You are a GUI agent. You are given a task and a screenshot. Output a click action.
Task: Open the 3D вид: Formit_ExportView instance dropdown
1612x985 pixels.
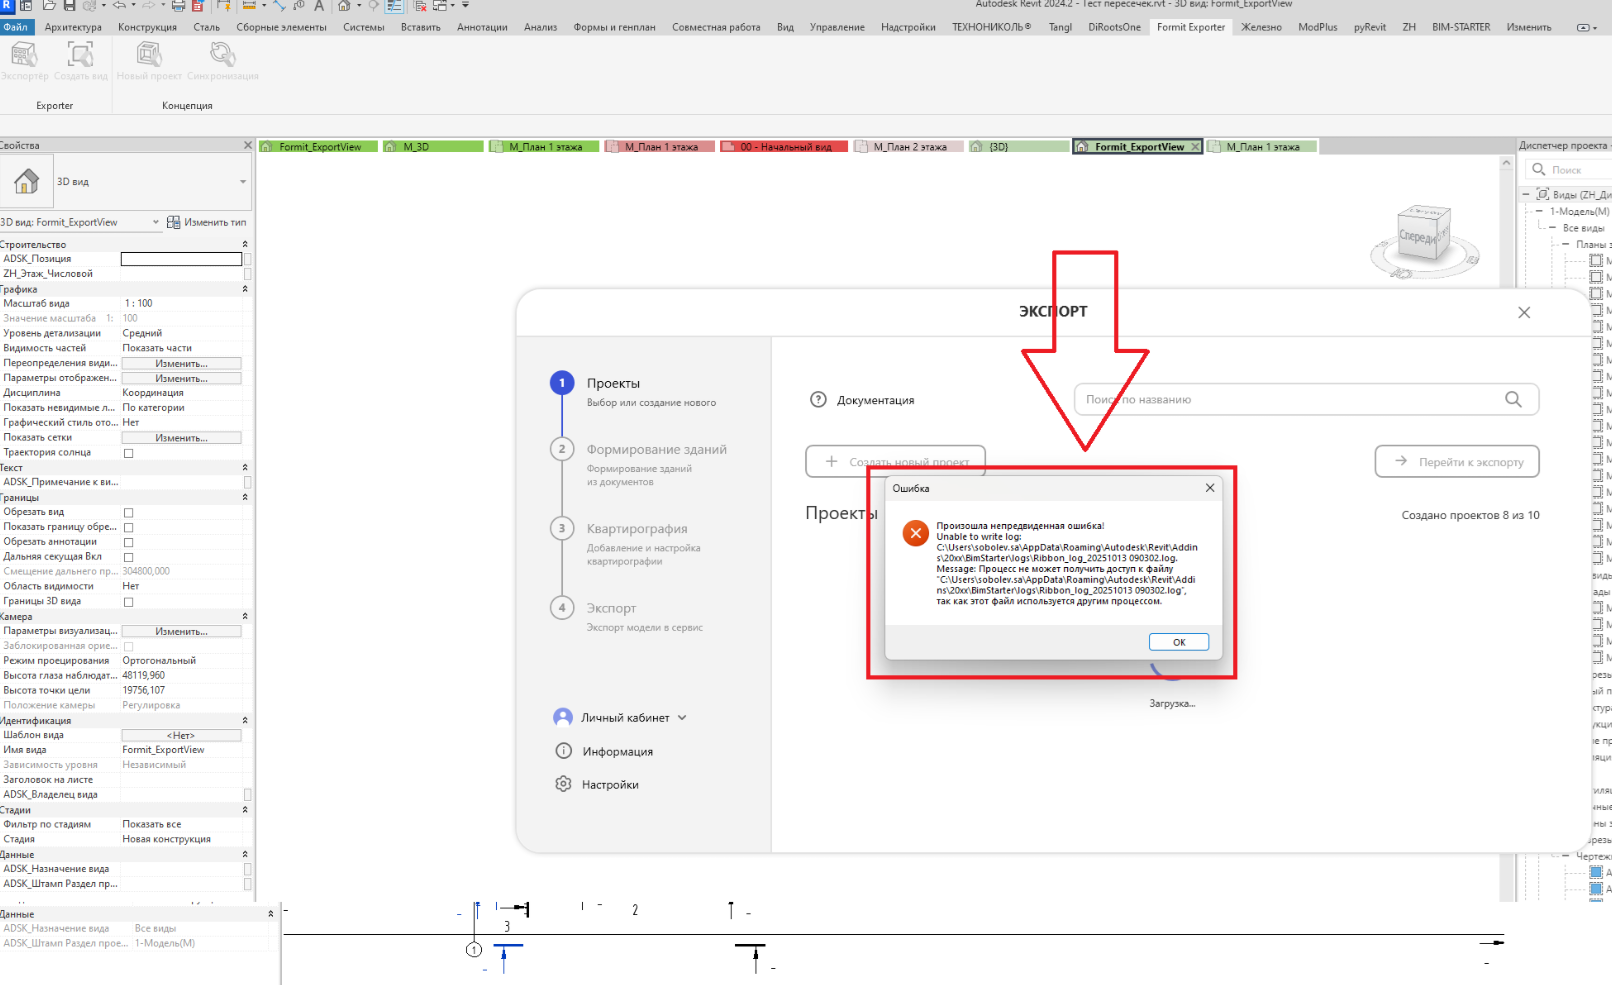pyautogui.click(x=156, y=222)
